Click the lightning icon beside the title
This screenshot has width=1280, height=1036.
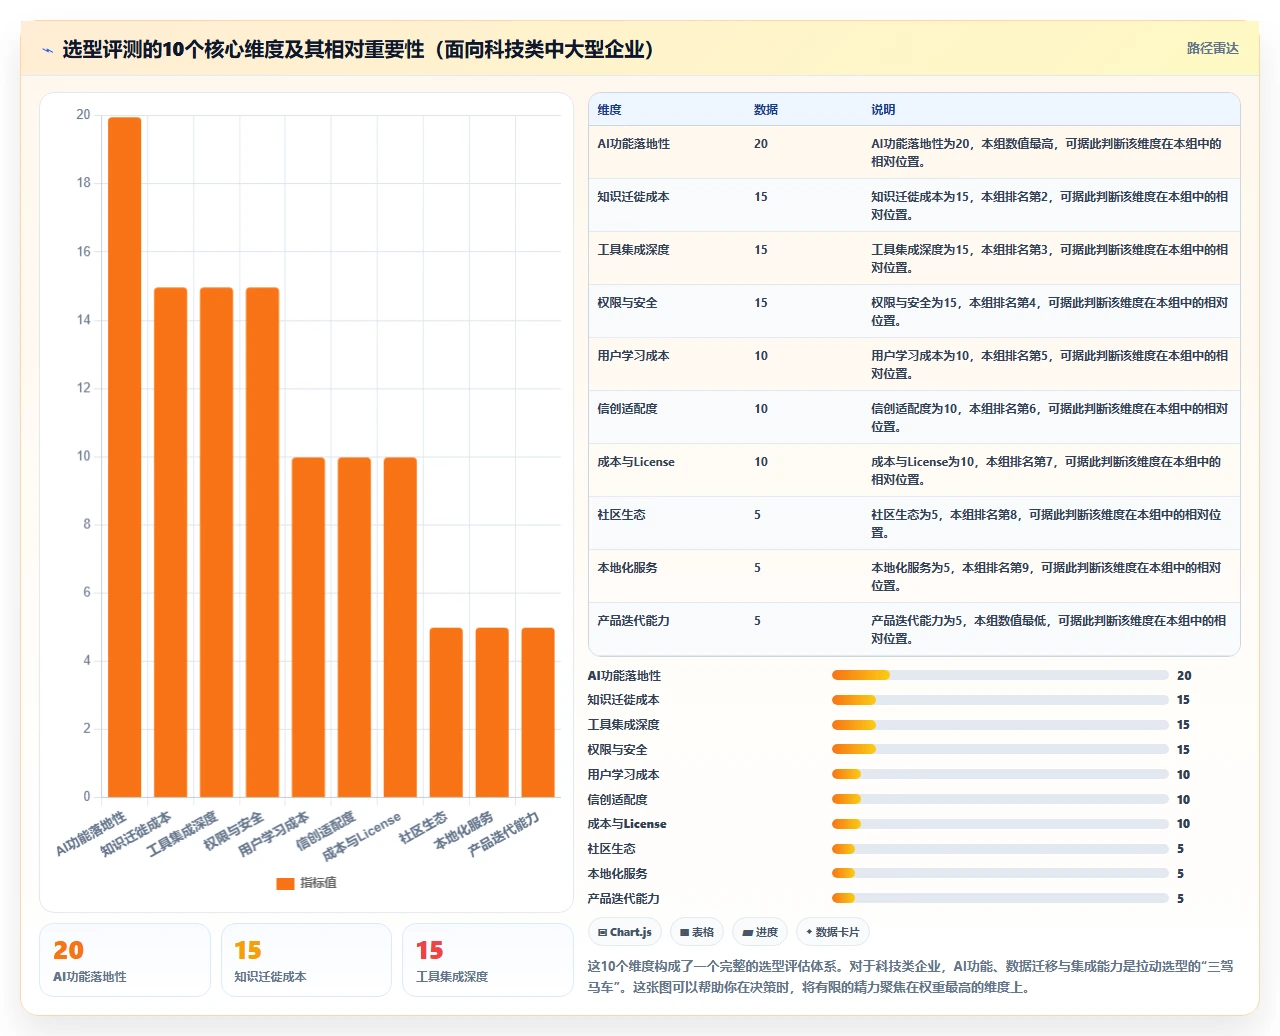47,50
